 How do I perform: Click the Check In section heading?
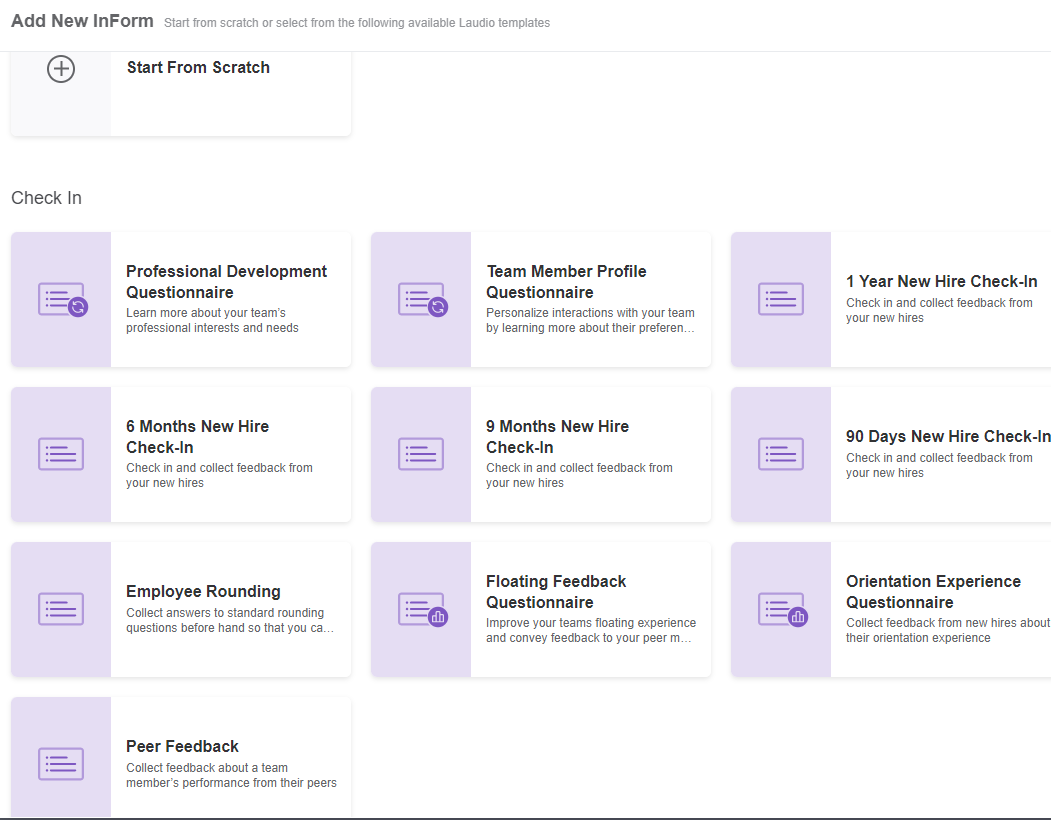click(46, 198)
